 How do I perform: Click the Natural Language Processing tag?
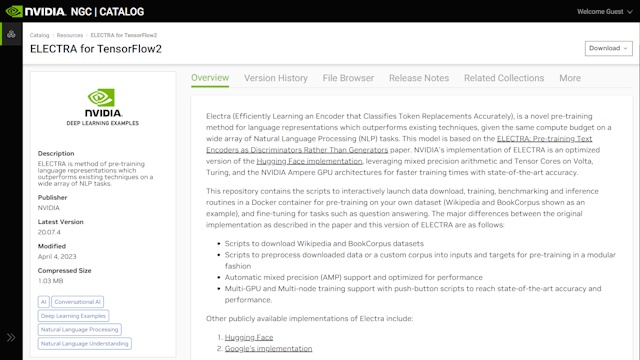80,329
